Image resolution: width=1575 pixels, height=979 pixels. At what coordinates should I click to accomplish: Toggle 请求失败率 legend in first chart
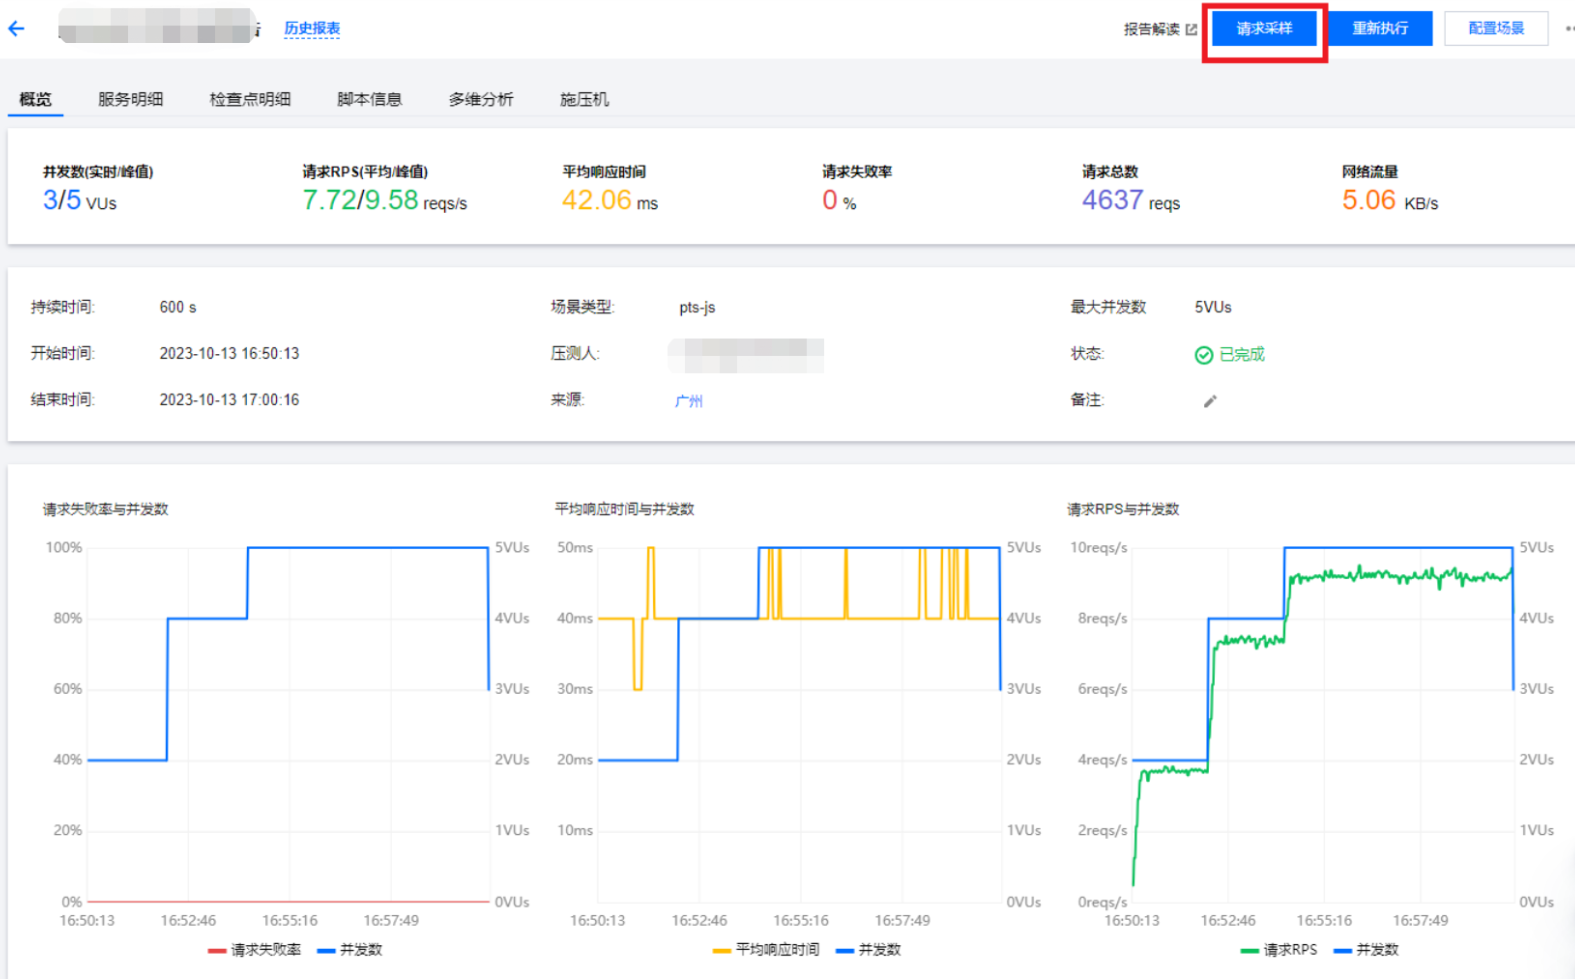(255, 950)
